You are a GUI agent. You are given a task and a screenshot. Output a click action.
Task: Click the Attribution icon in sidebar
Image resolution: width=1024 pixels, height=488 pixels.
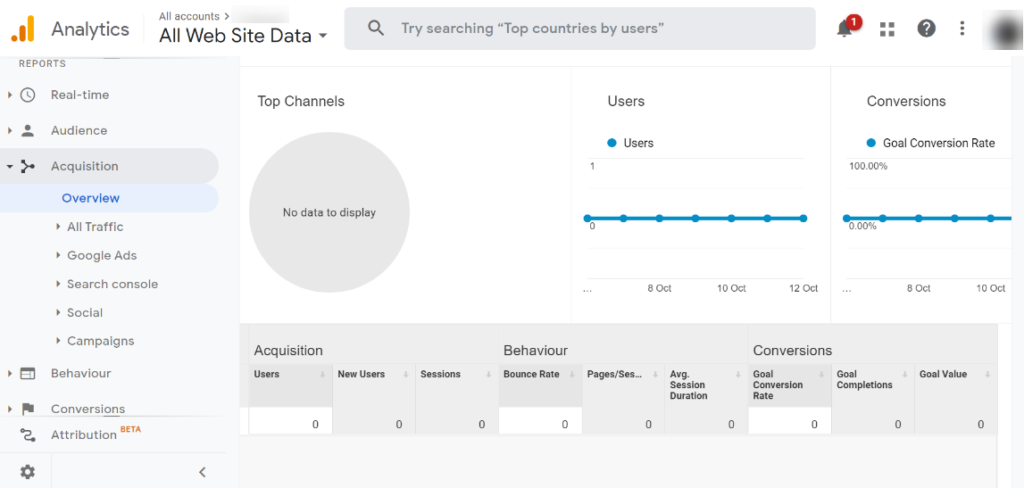tap(28, 435)
